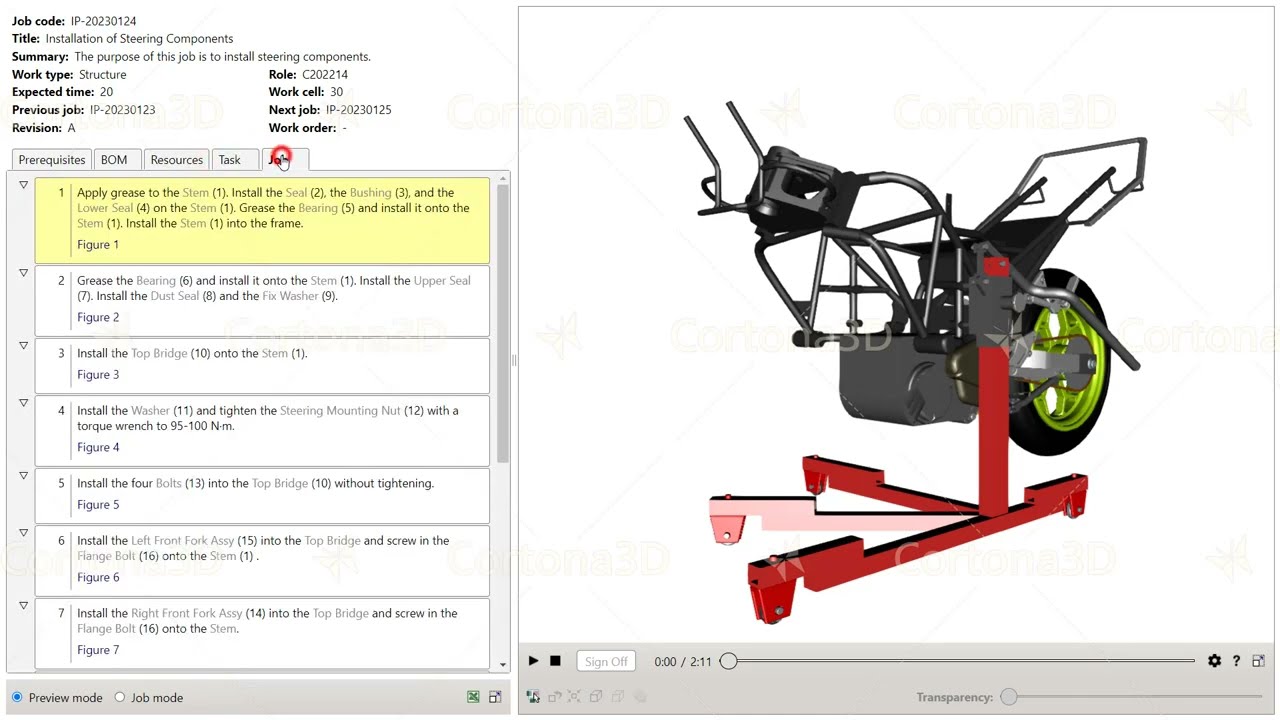Collapse step 1 with its triangle

pyautogui.click(x=24, y=185)
